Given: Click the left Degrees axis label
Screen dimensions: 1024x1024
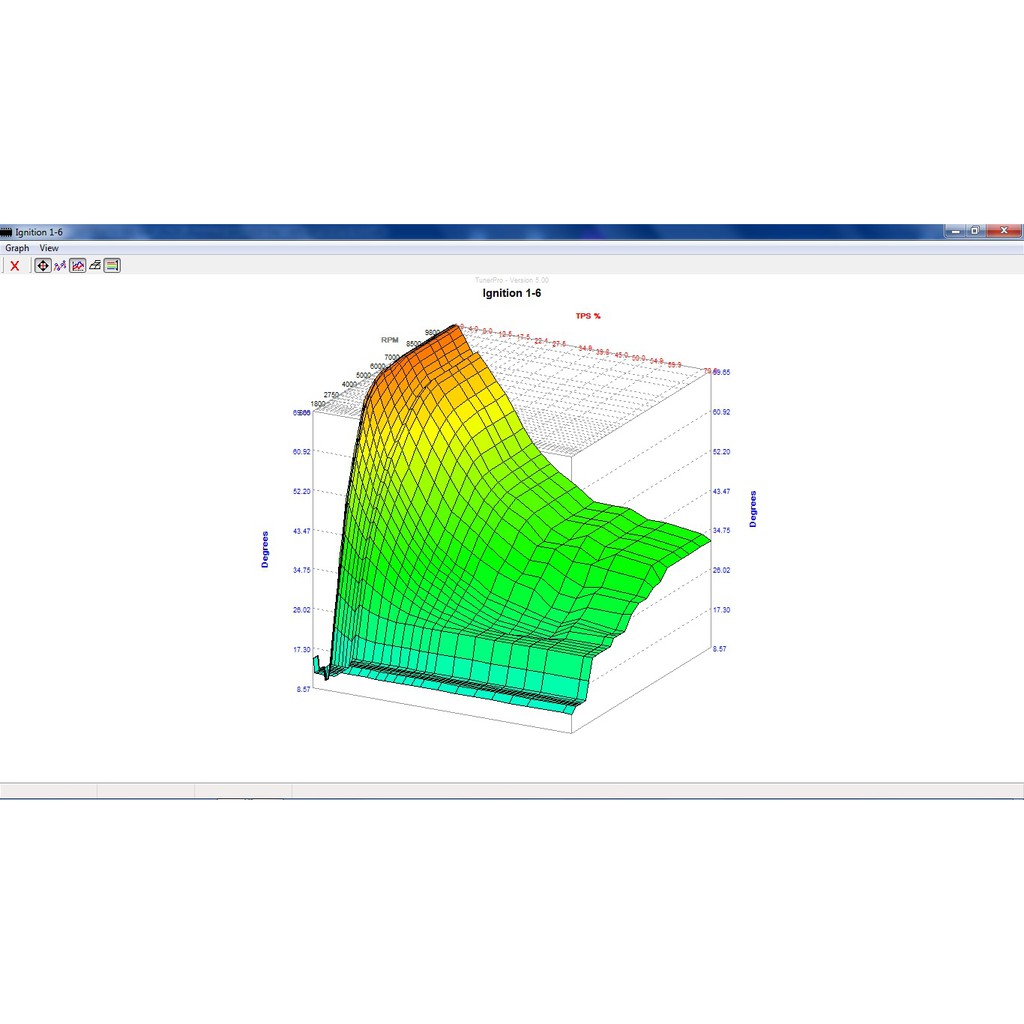Looking at the screenshot, I should pos(265,549).
